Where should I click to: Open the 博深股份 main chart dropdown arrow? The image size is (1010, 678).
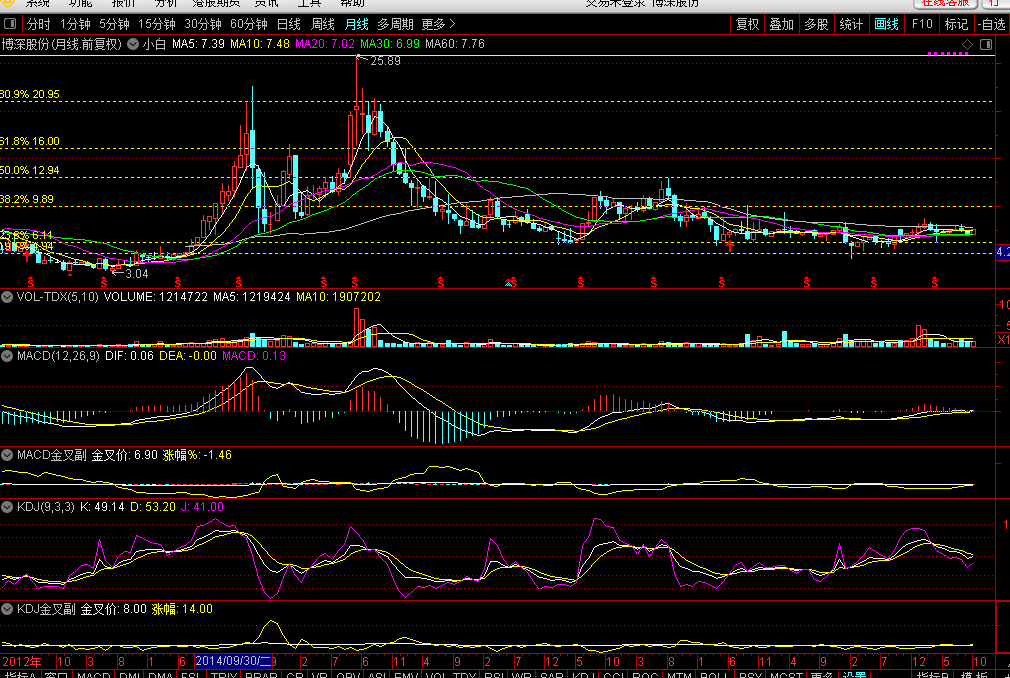pos(133,45)
